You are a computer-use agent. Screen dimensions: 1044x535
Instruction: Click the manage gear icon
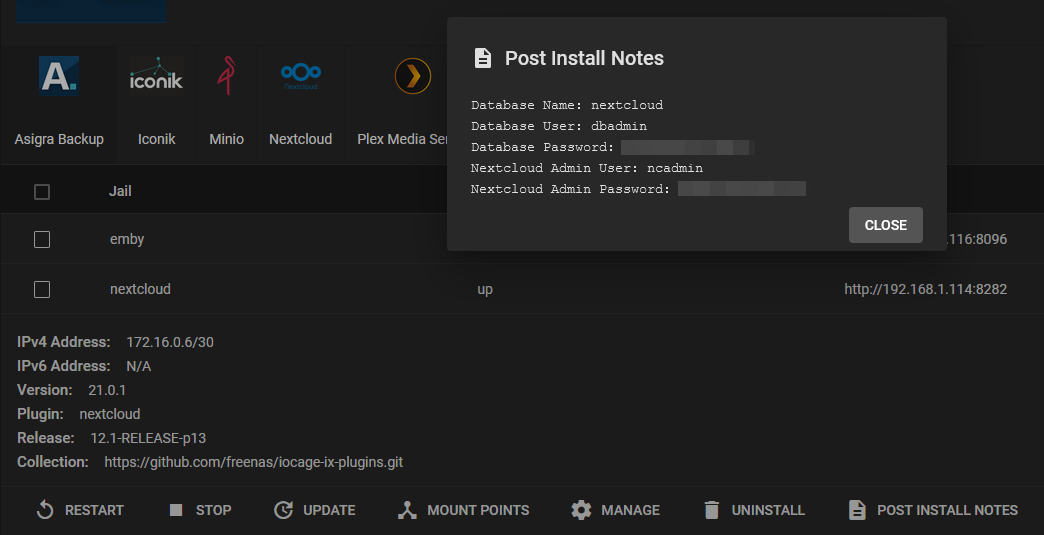coord(581,510)
